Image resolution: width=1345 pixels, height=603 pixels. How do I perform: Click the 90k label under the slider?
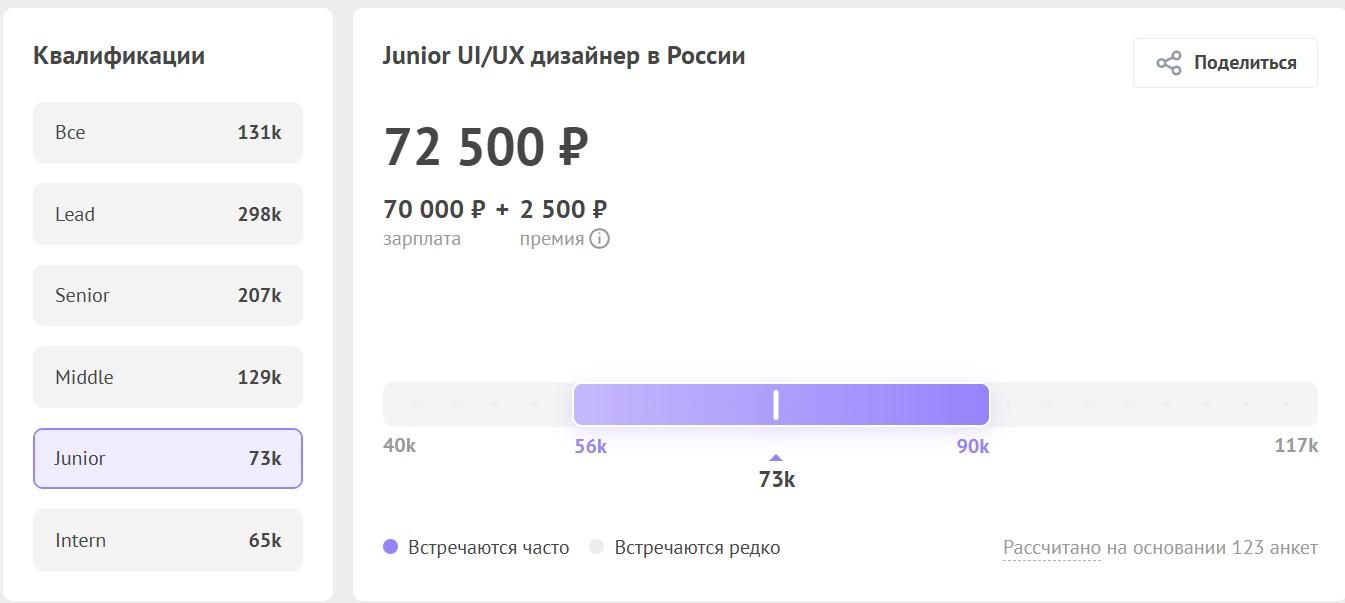point(972,446)
